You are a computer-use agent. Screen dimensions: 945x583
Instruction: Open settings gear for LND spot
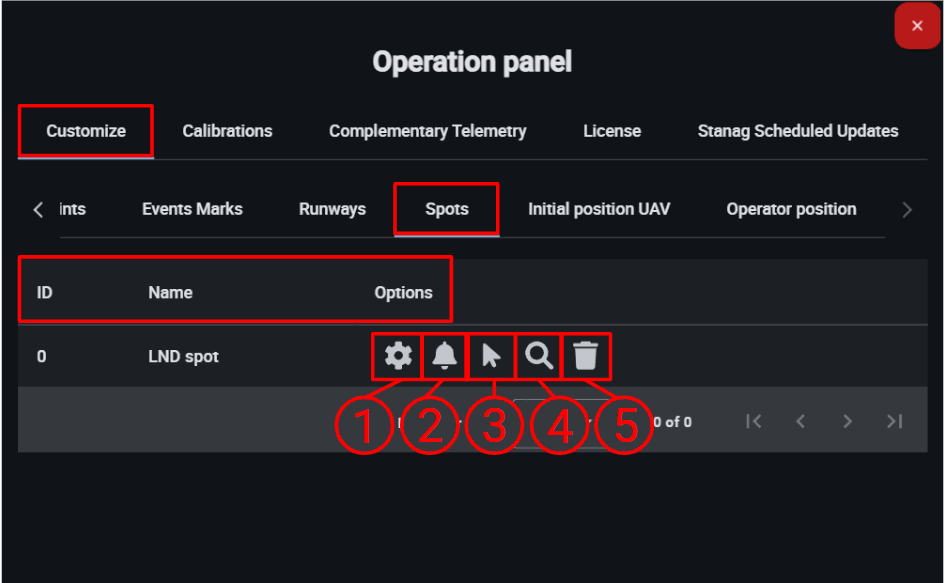click(398, 356)
